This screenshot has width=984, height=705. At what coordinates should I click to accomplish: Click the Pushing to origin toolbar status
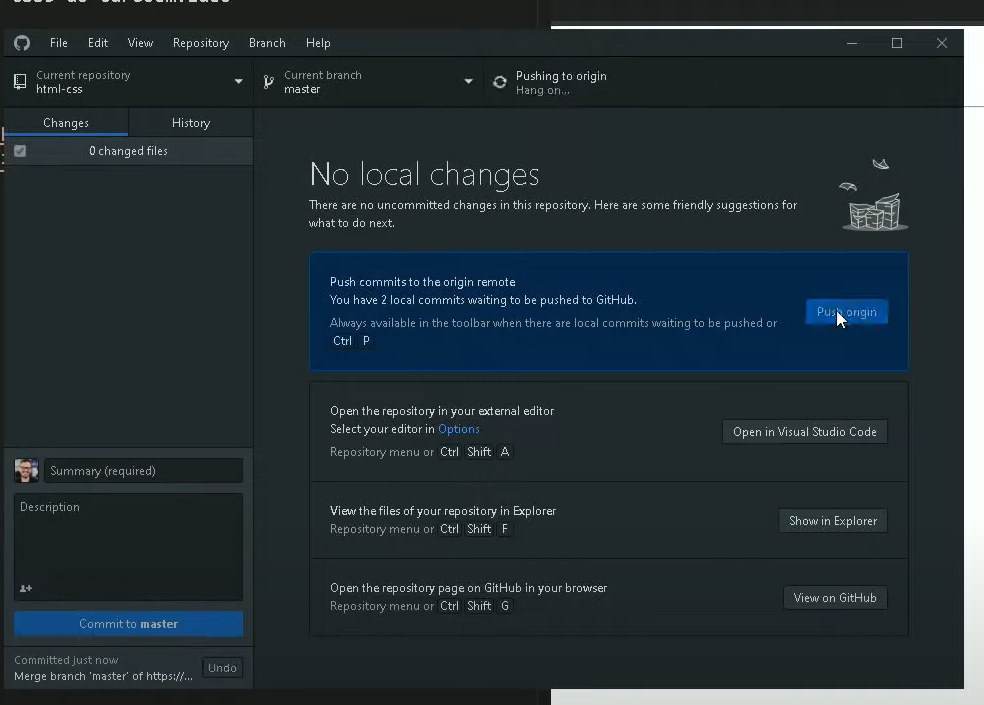pos(560,82)
